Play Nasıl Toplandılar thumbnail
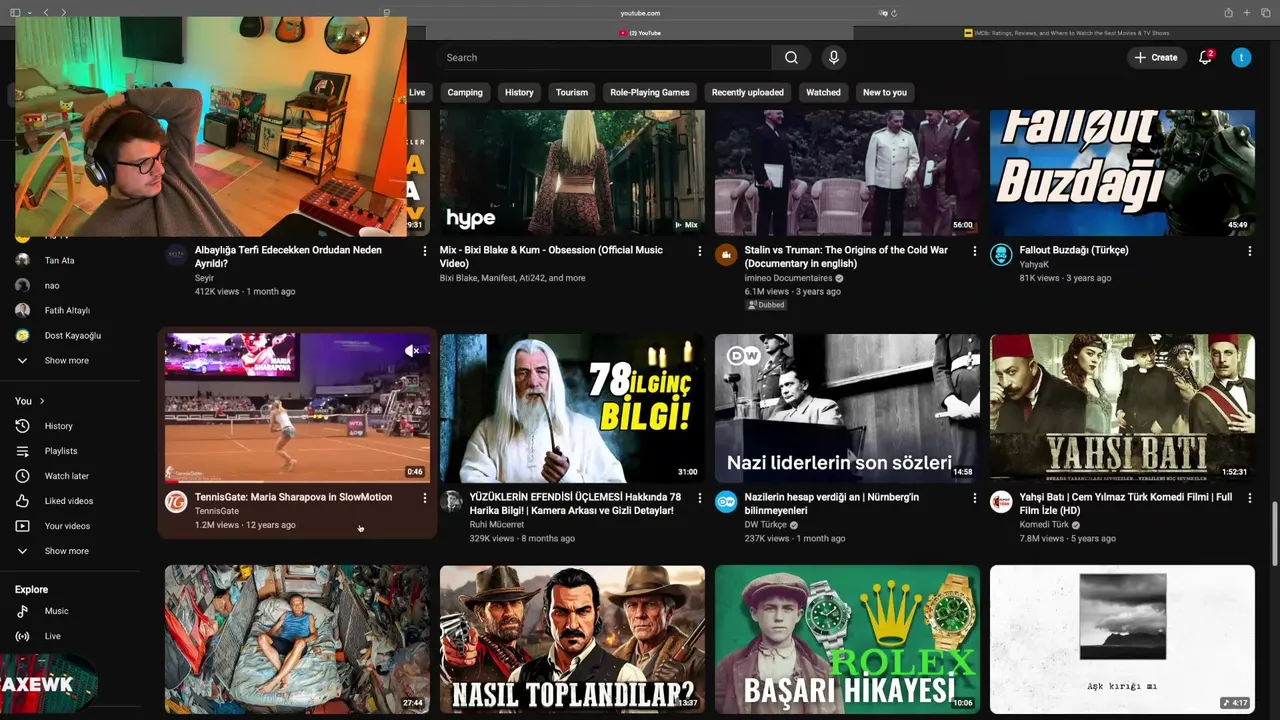Viewport: 1280px width, 720px height. (572, 639)
